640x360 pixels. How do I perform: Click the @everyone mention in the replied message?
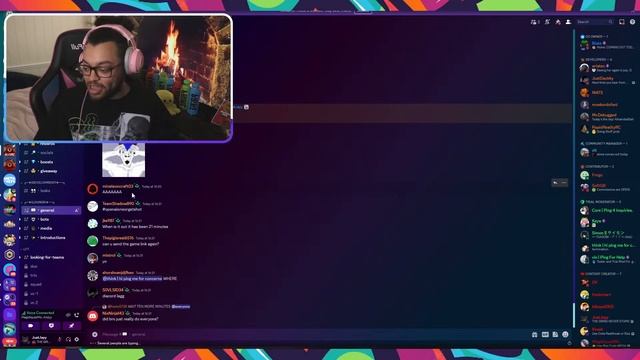[x=180, y=307]
